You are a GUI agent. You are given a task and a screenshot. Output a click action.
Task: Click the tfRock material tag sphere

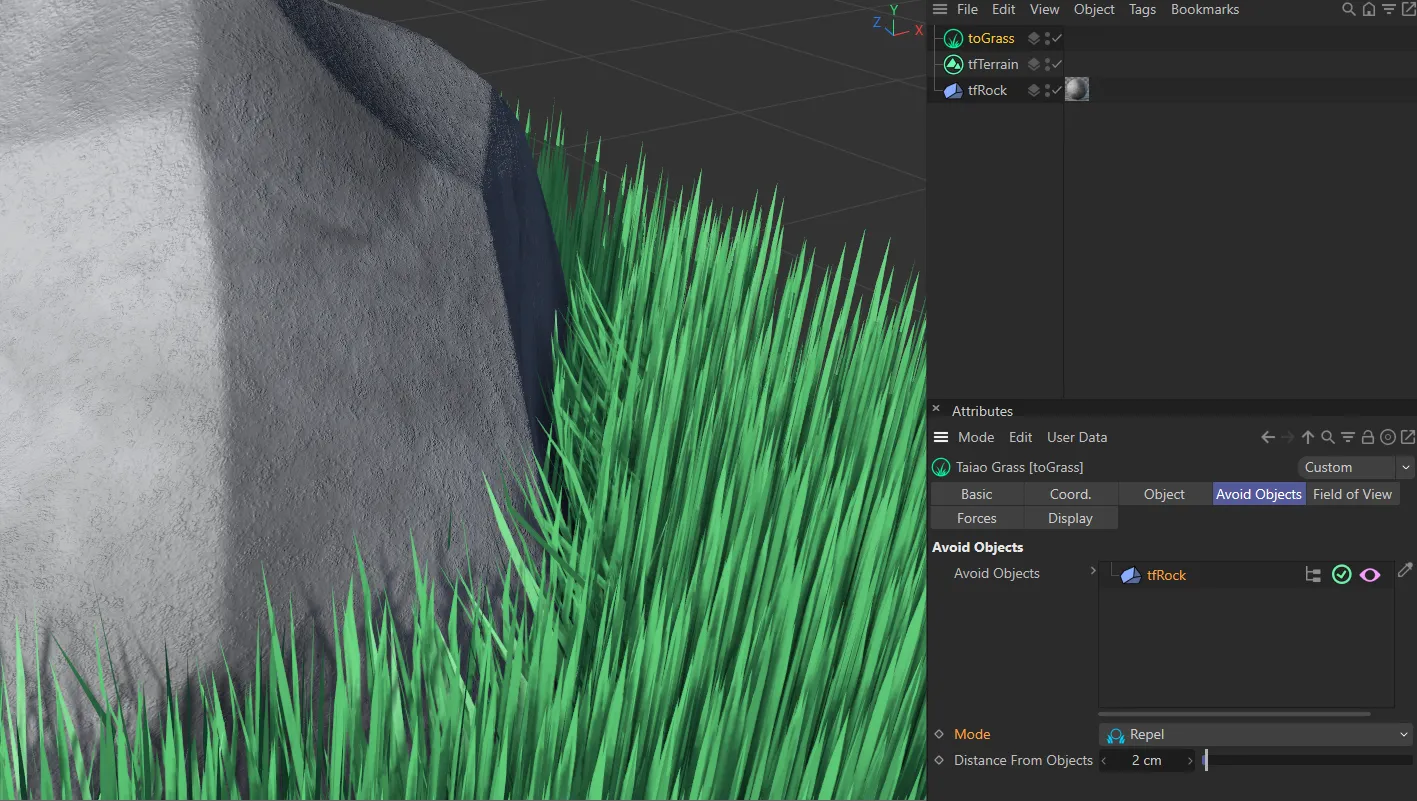click(x=1076, y=90)
